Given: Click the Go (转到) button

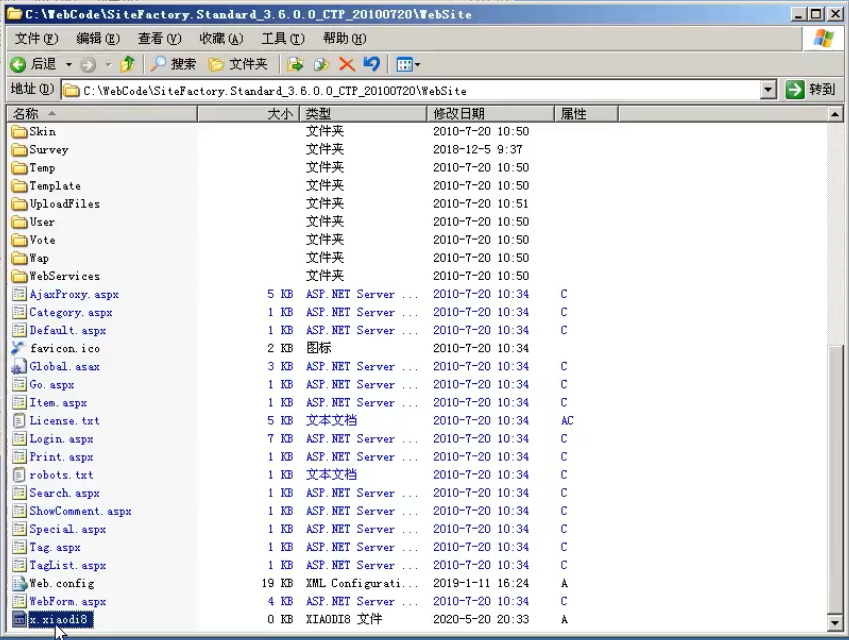Looking at the screenshot, I should [810, 90].
